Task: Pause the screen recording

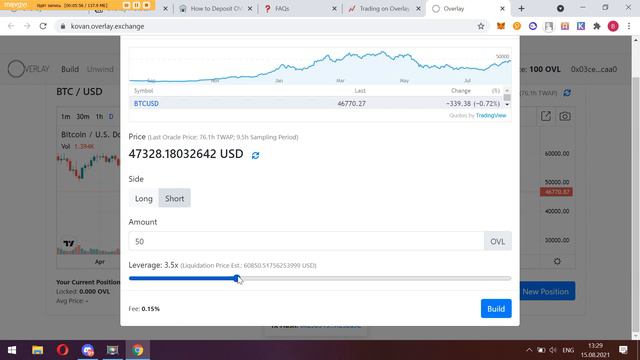Action: pos(136,5)
